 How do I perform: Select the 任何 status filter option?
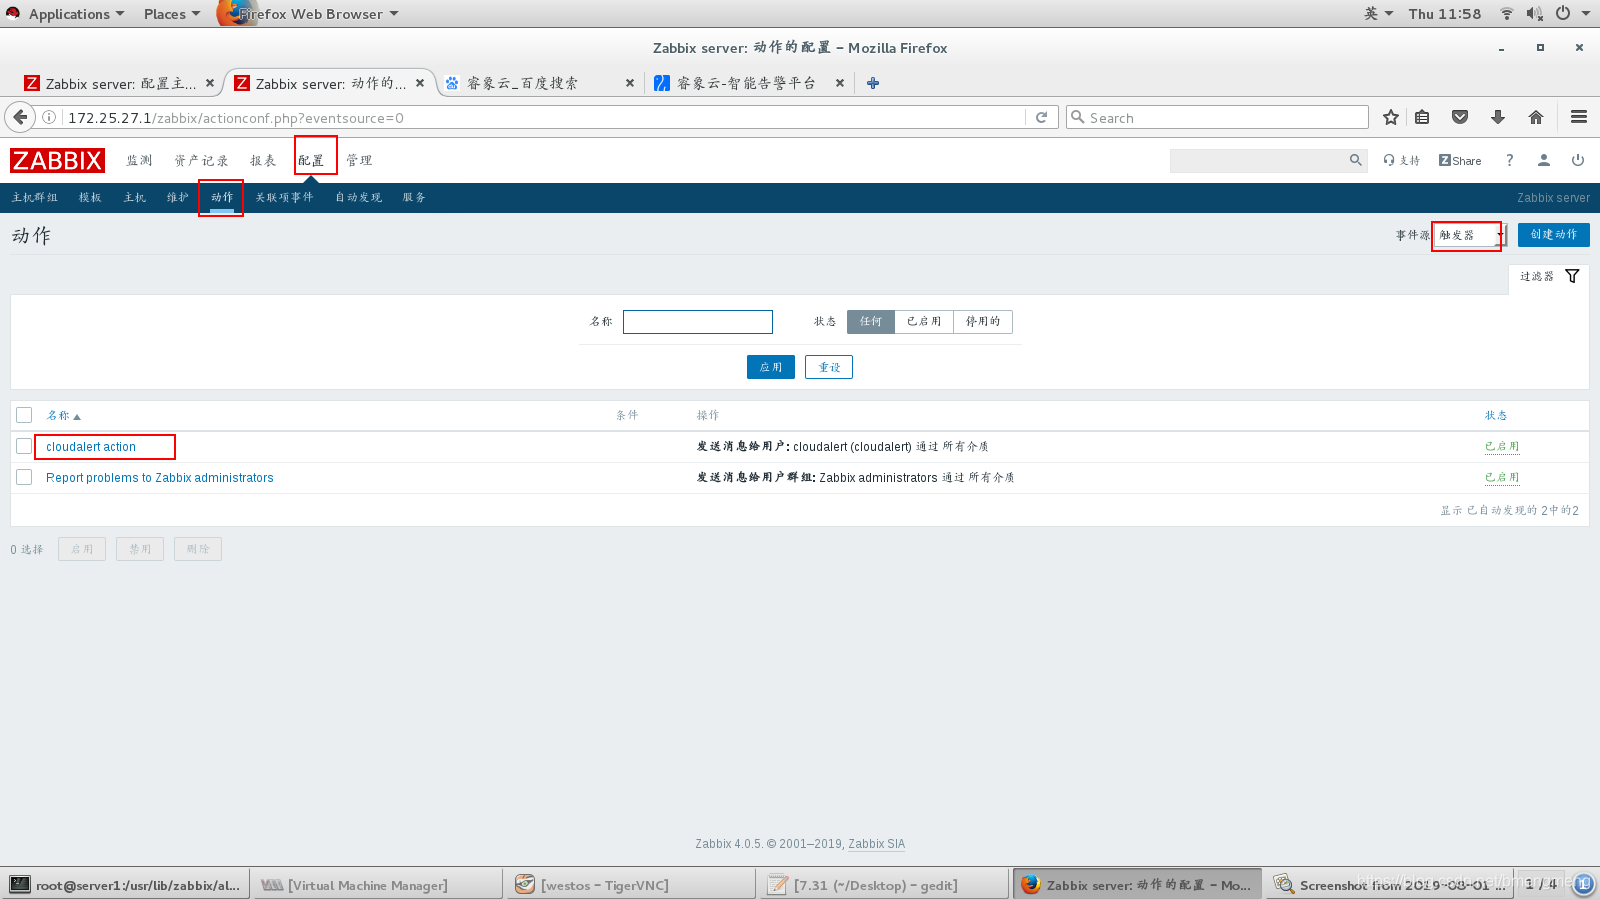(x=871, y=321)
